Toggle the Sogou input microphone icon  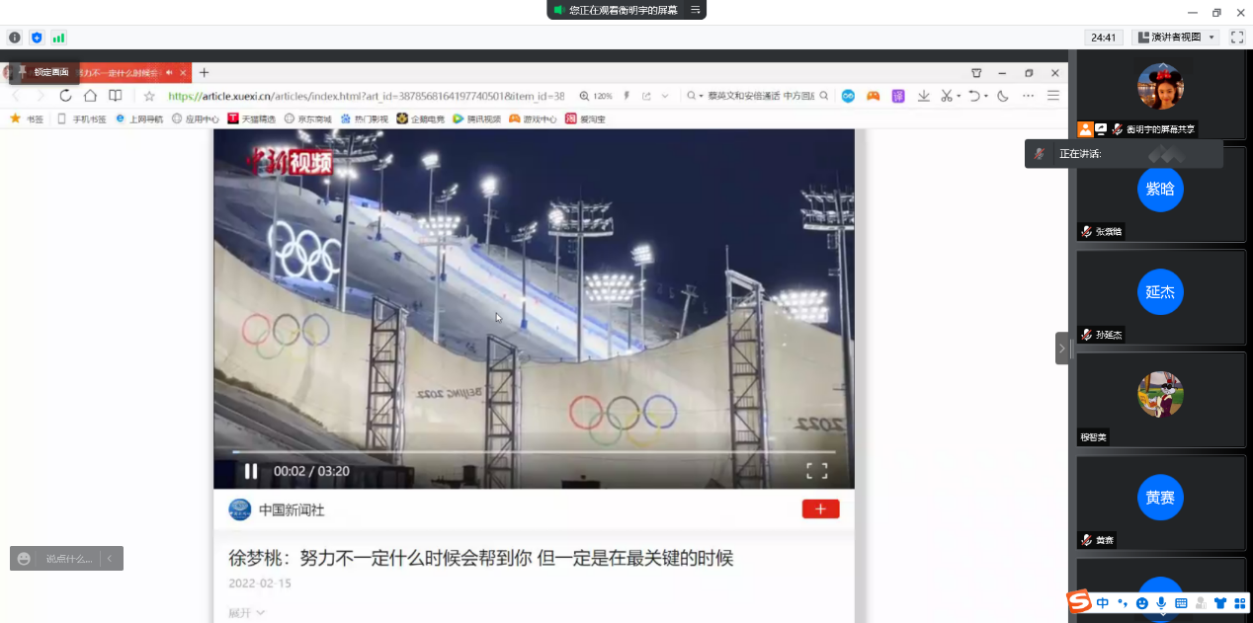[x=1161, y=603]
